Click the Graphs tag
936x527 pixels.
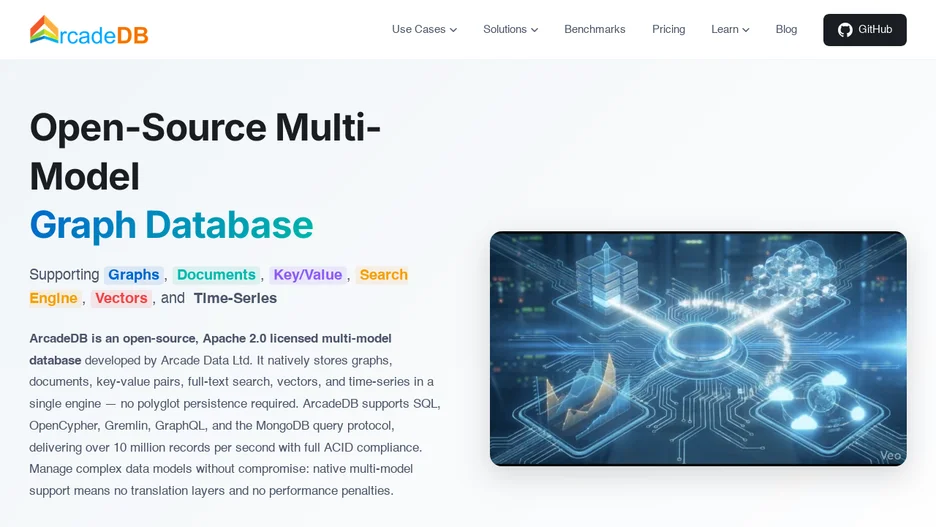click(134, 275)
